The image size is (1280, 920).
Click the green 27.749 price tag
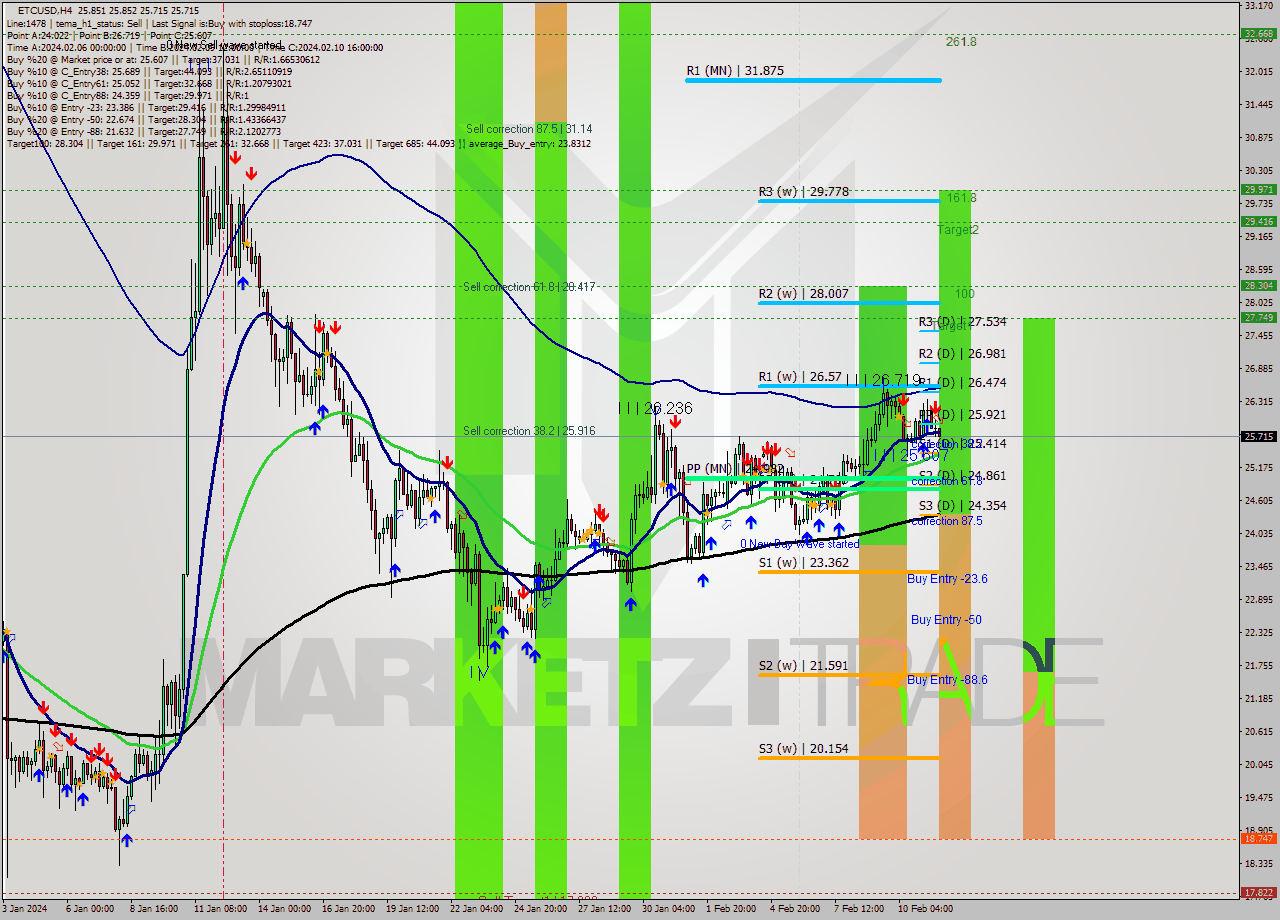[x=1258, y=317]
